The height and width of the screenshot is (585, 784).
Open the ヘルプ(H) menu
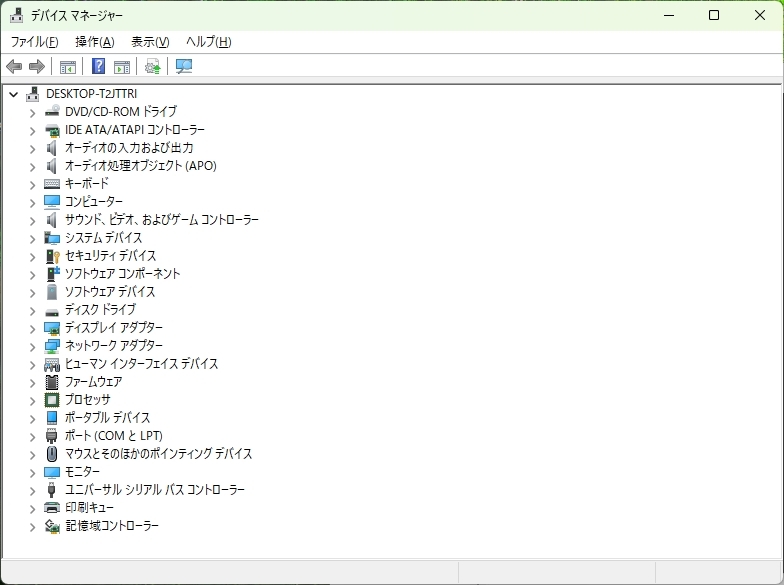tap(208, 42)
